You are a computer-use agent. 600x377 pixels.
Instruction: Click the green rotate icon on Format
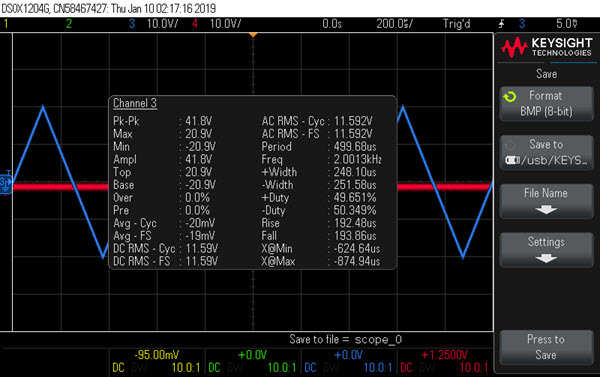510,97
